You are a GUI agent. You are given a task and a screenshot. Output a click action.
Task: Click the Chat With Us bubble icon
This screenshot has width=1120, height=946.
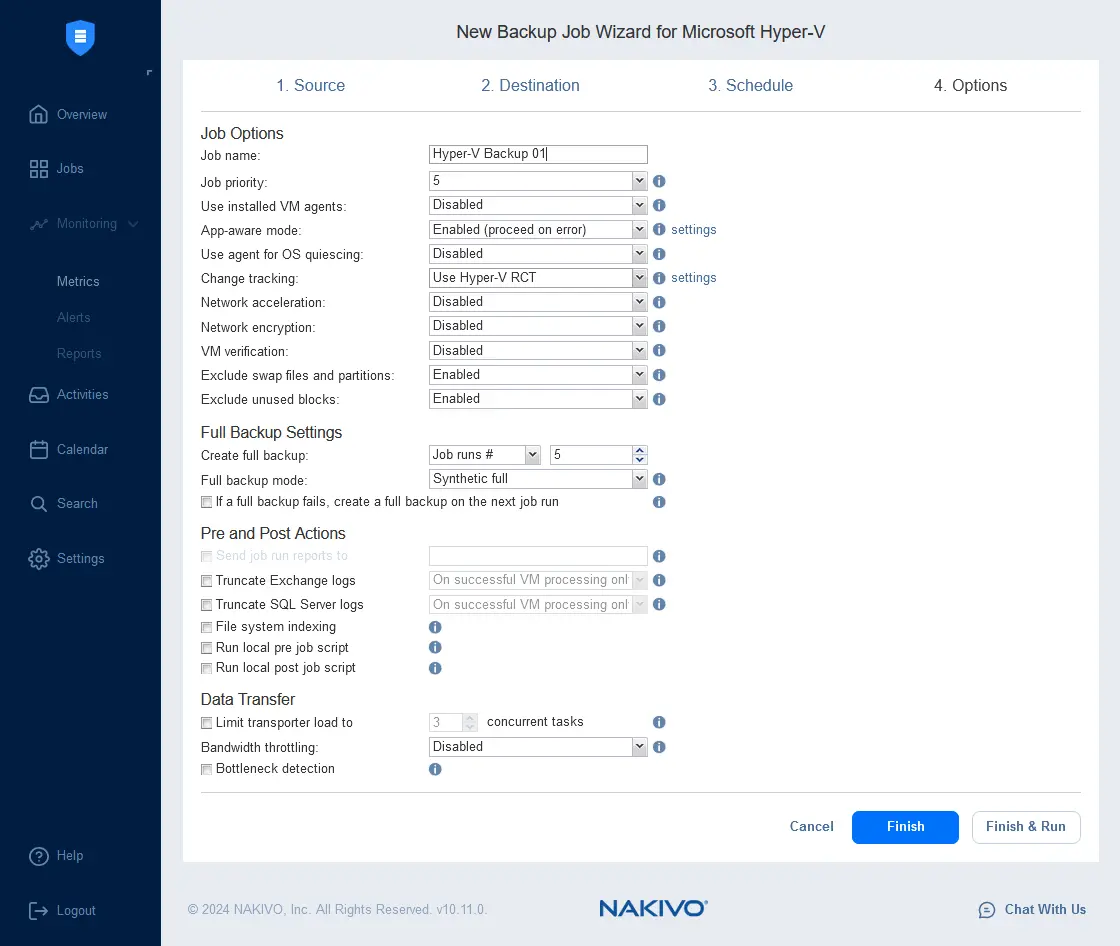point(986,910)
